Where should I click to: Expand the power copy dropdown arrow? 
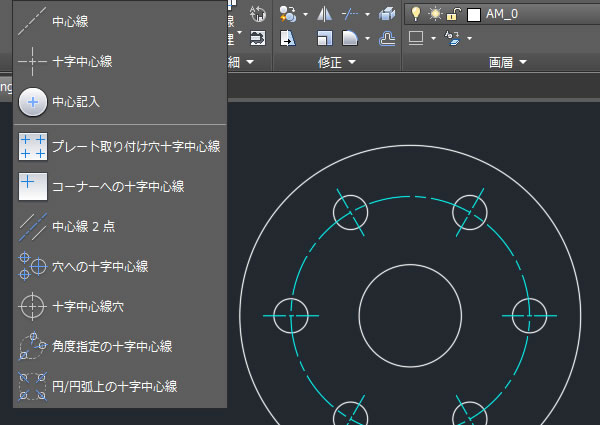pyautogui.click(x=305, y=15)
